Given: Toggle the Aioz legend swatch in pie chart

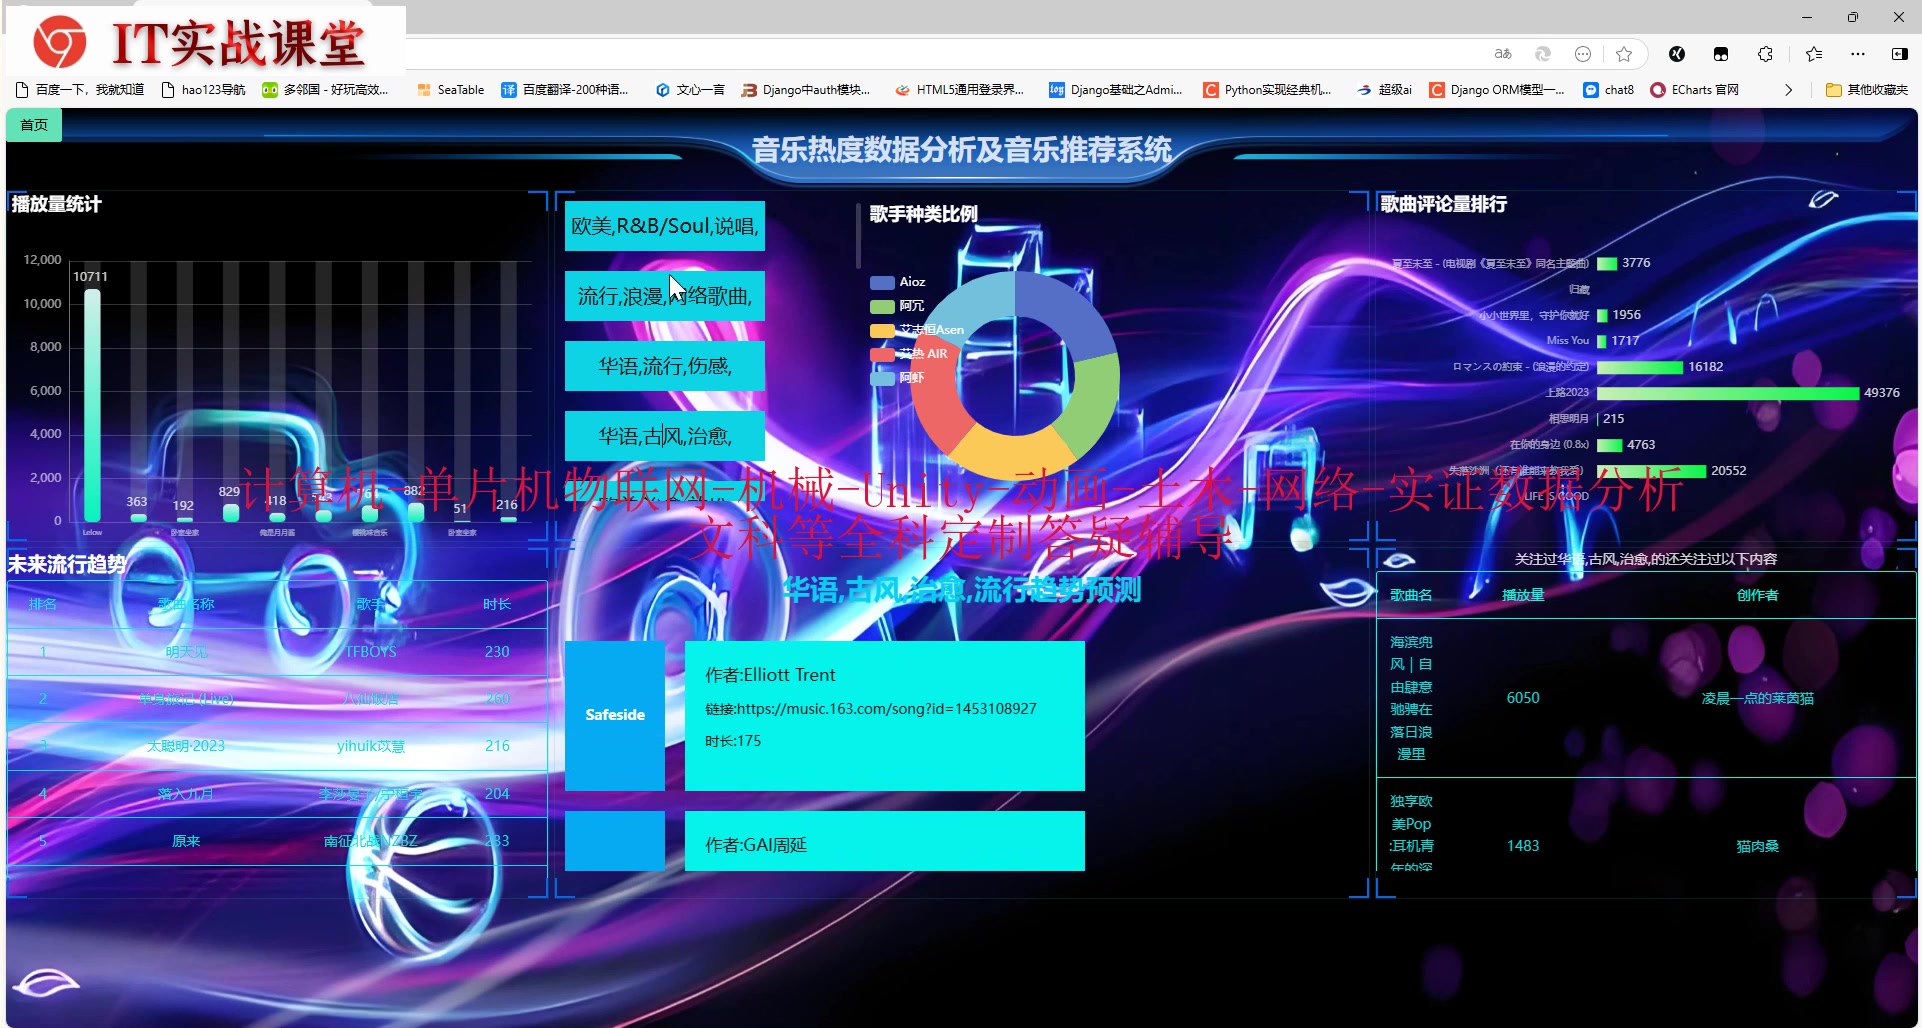Looking at the screenshot, I should click(x=882, y=282).
